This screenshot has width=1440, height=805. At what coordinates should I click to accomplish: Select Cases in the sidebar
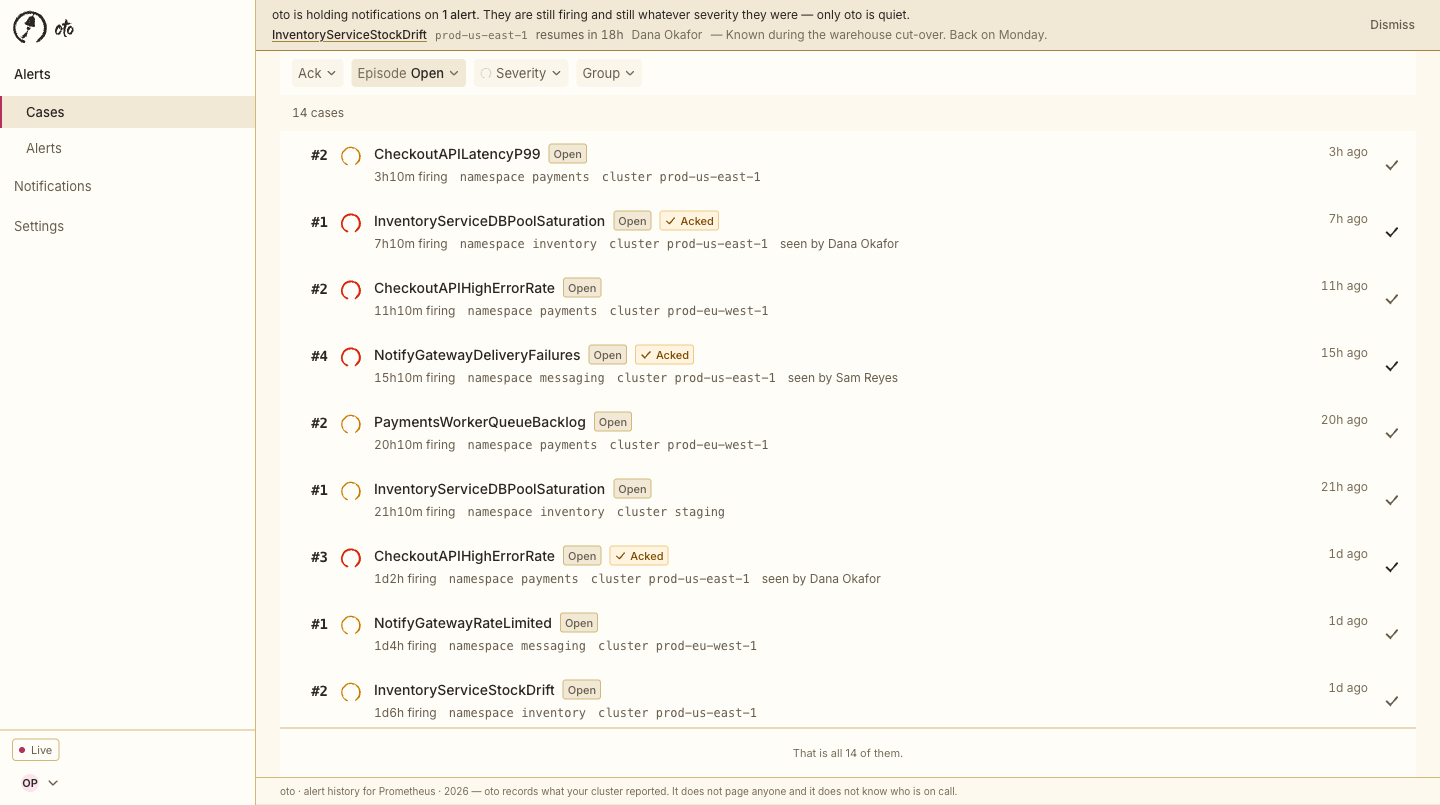pyautogui.click(x=128, y=112)
